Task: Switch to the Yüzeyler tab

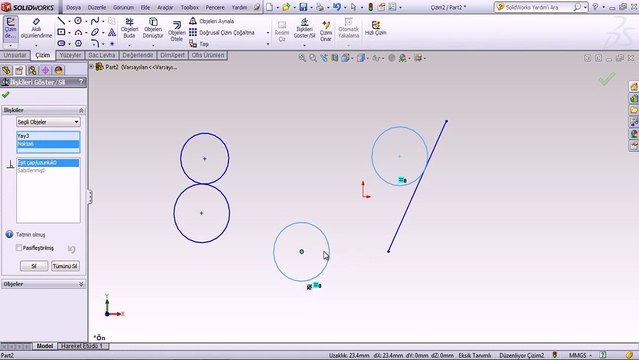Action: point(70,55)
